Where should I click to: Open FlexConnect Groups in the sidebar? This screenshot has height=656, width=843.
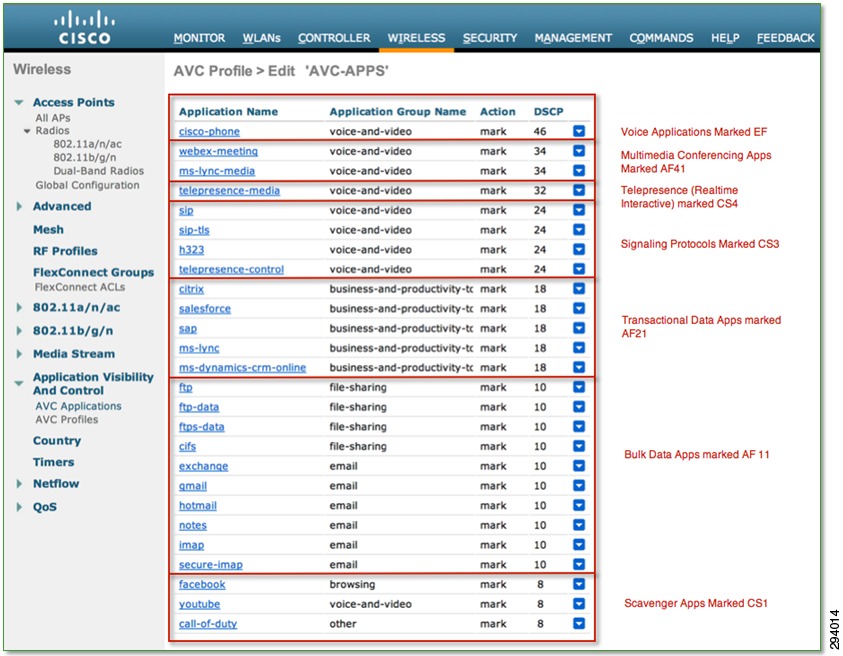click(94, 273)
